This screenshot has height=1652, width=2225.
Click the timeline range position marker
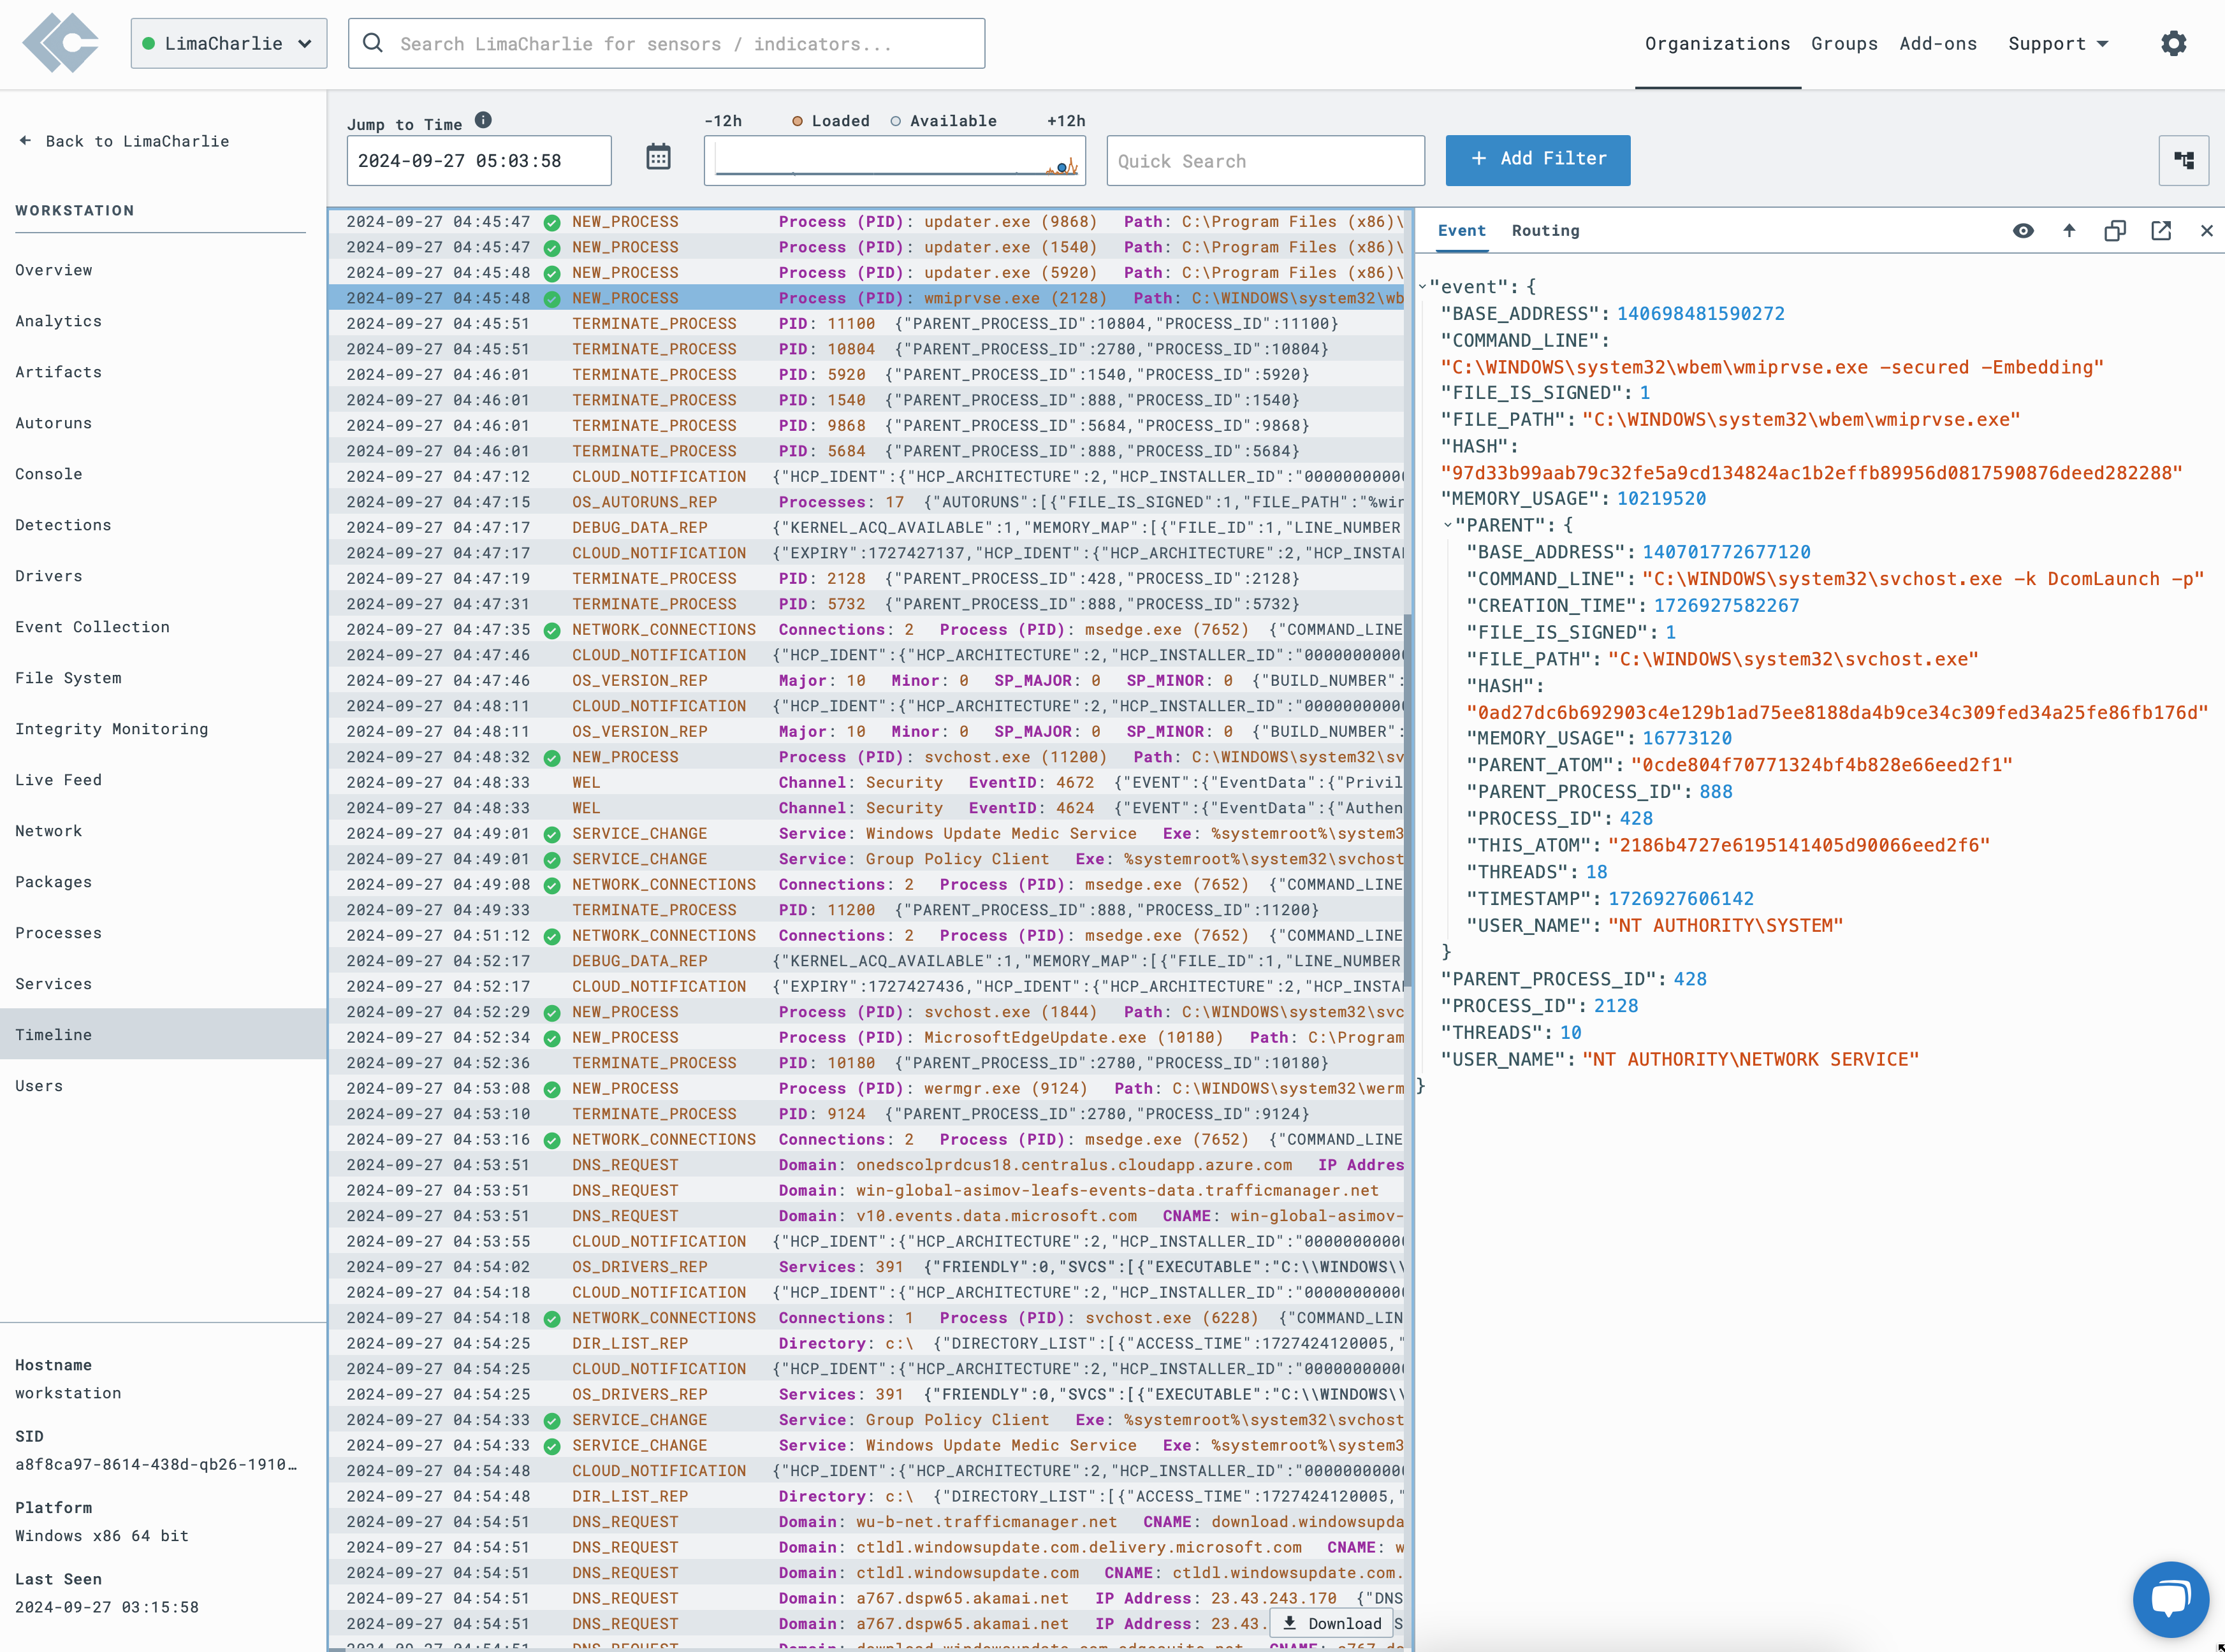[1061, 168]
